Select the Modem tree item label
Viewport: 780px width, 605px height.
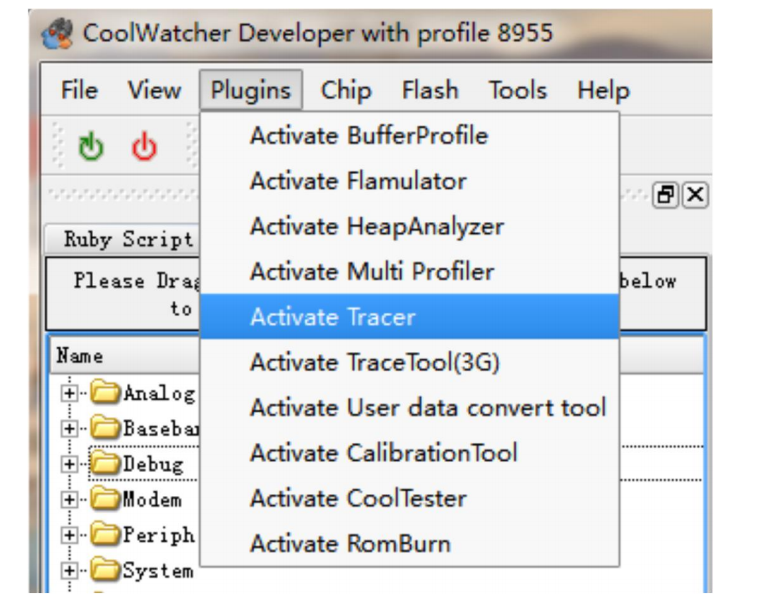point(152,500)
